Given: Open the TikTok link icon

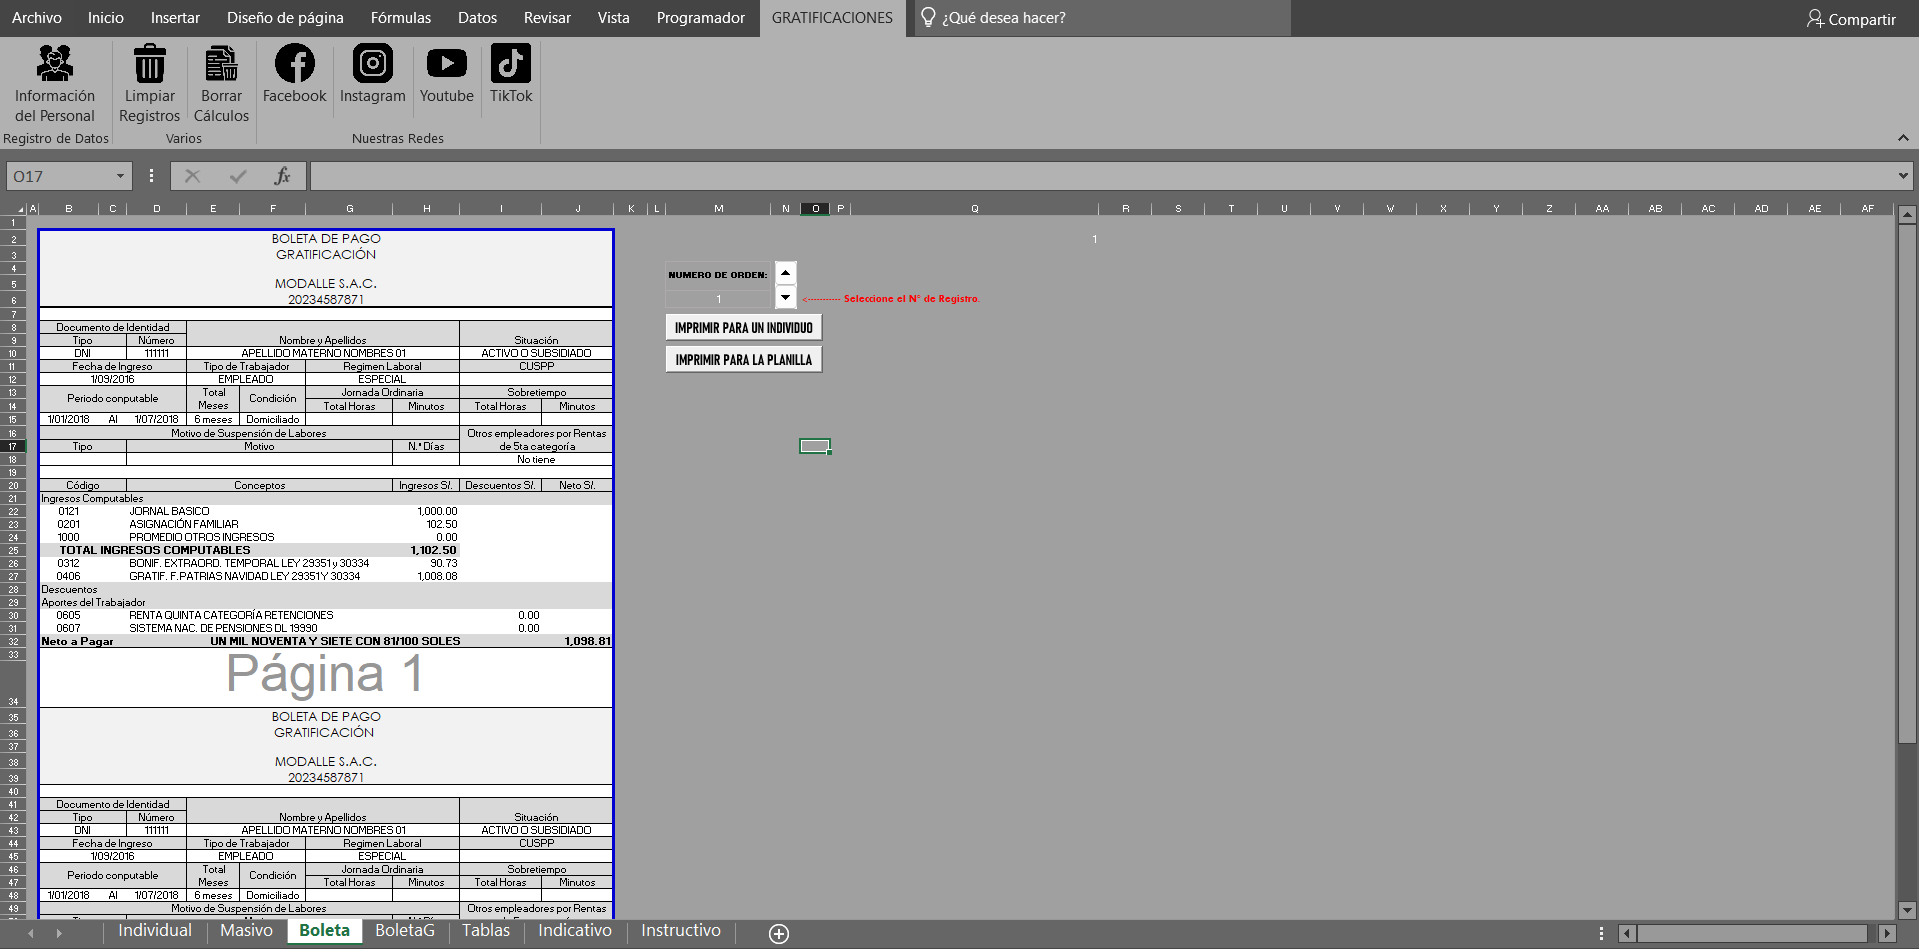Looking at the screenshot, I should coord(510,64).
